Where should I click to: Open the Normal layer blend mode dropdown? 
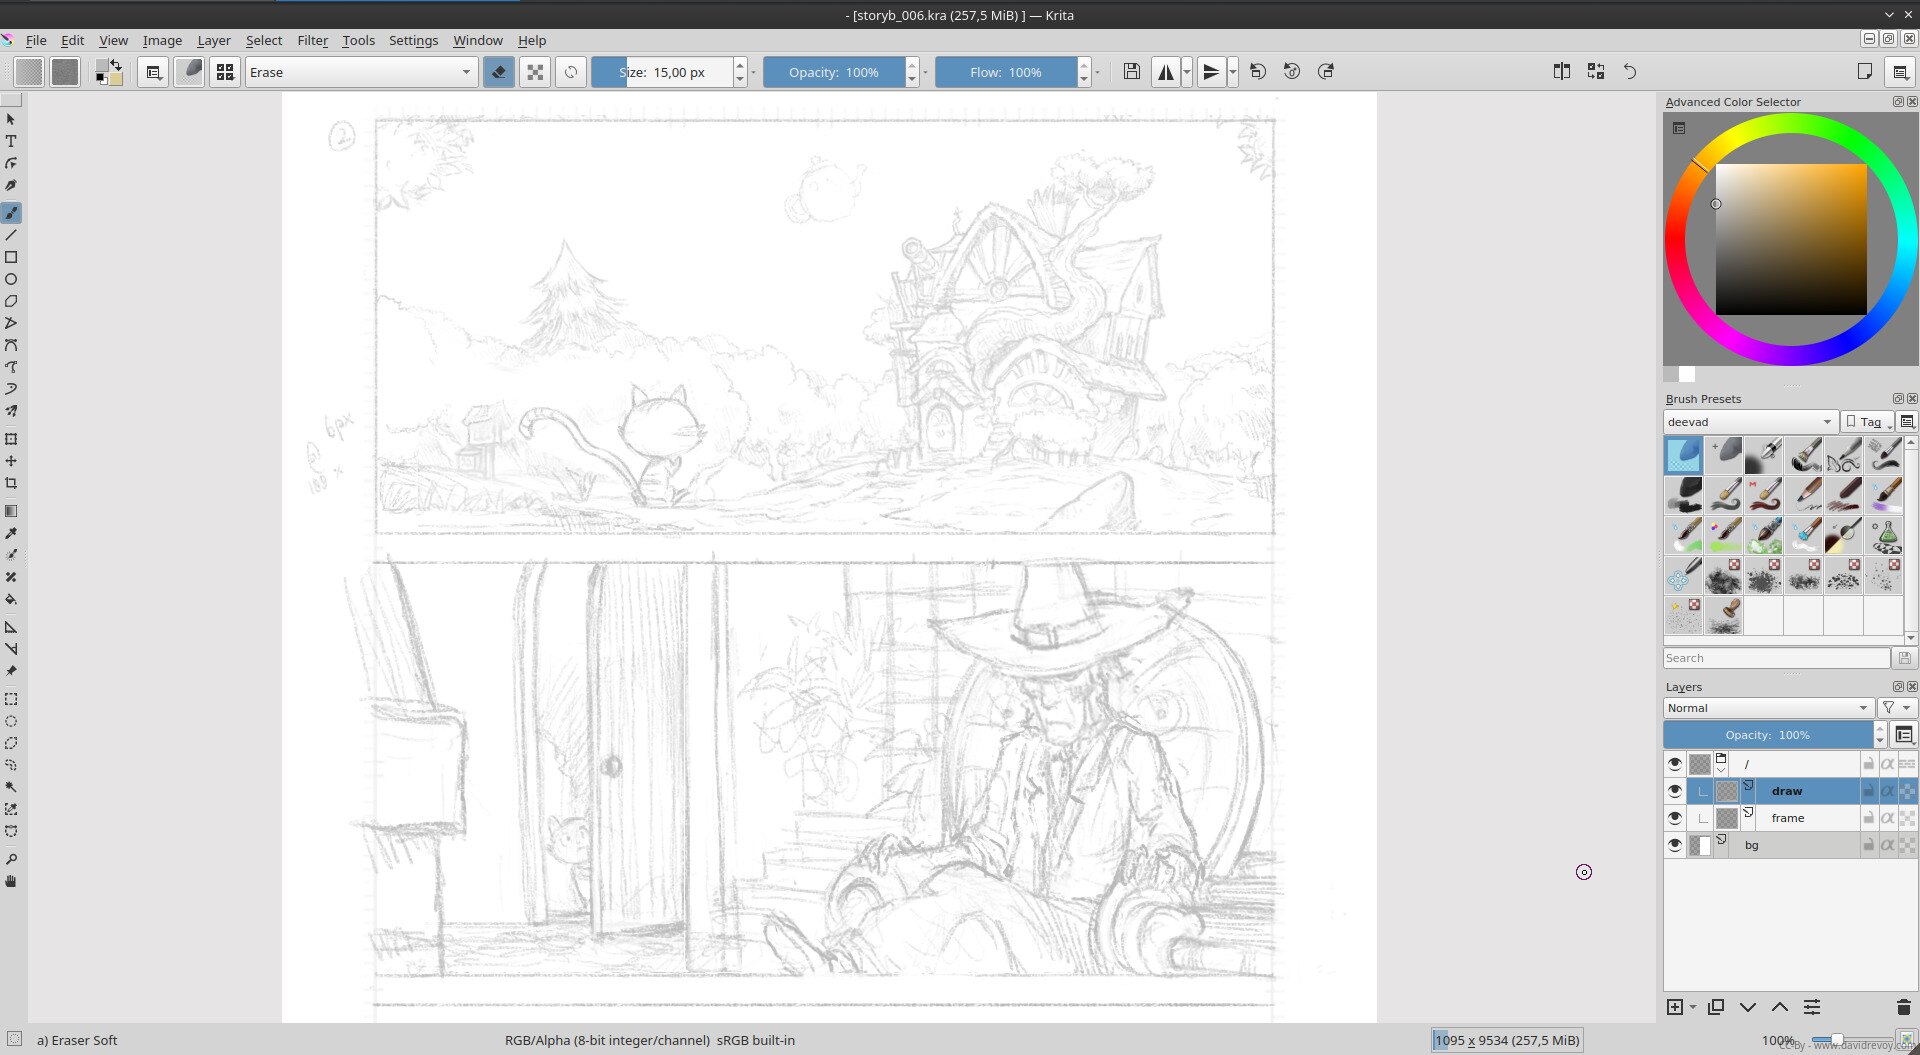click(x=1767, y=708)
